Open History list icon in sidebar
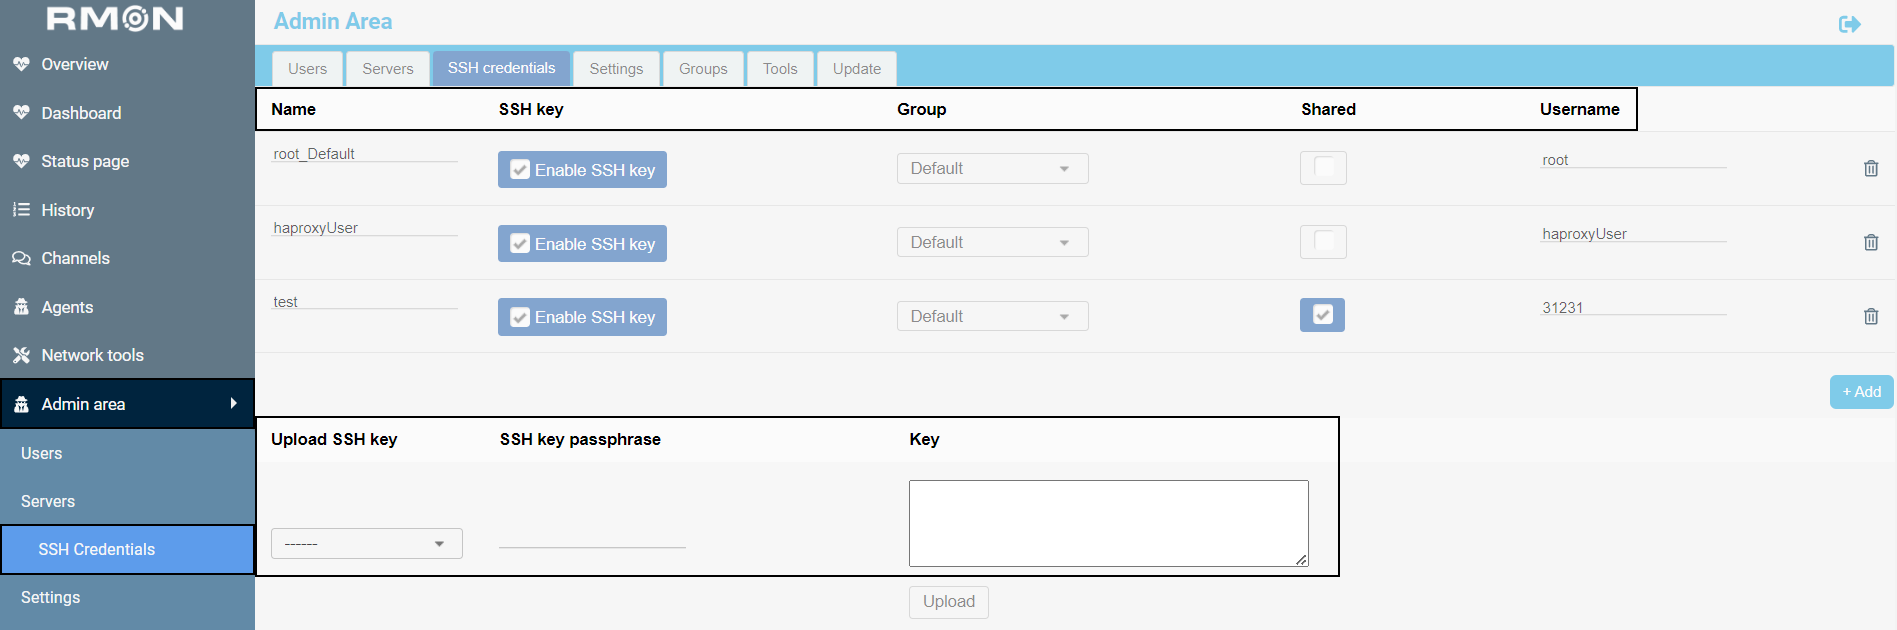The height and width of the screenshot is (630, 1897). (x=21, y=210)
